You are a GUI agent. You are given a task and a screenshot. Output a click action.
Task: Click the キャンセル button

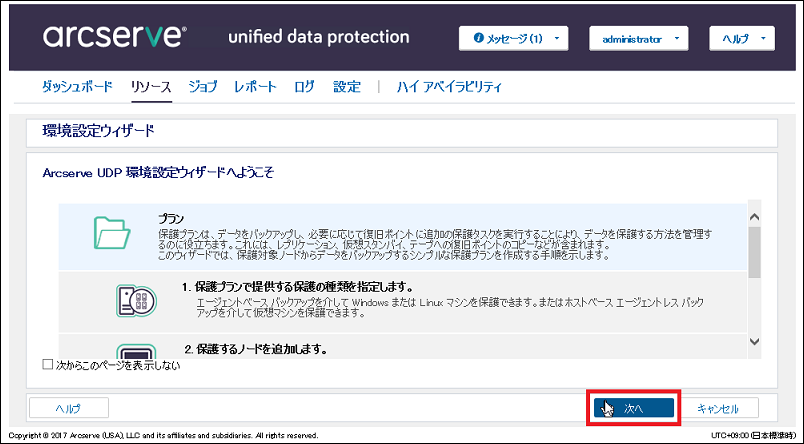click(718, 408)
